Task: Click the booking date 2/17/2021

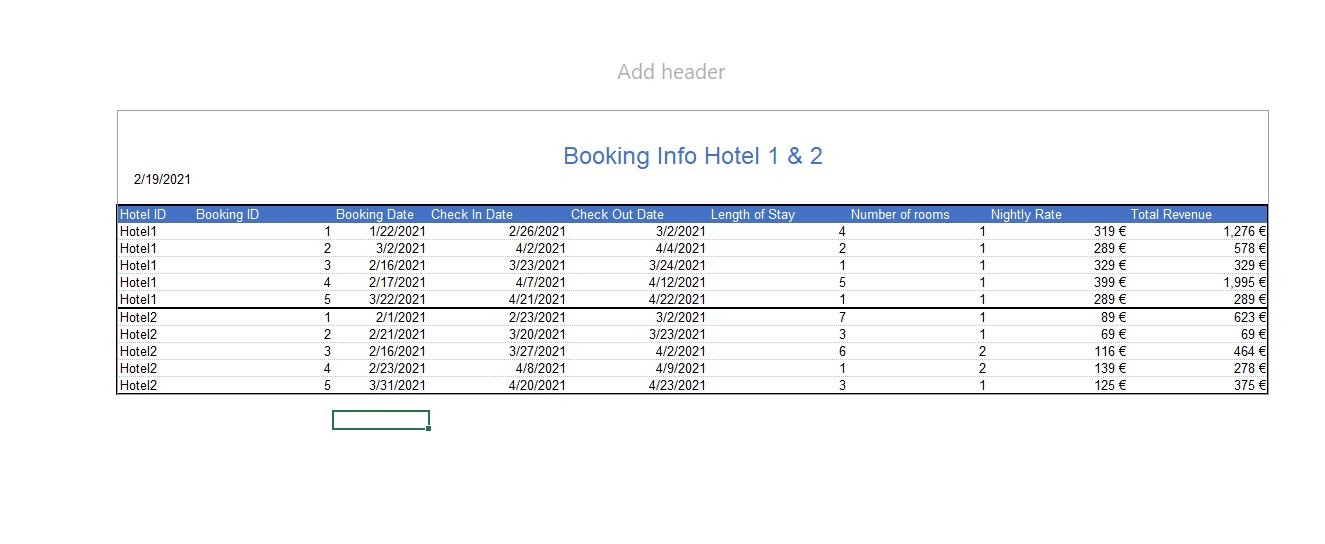Action: 397,282
